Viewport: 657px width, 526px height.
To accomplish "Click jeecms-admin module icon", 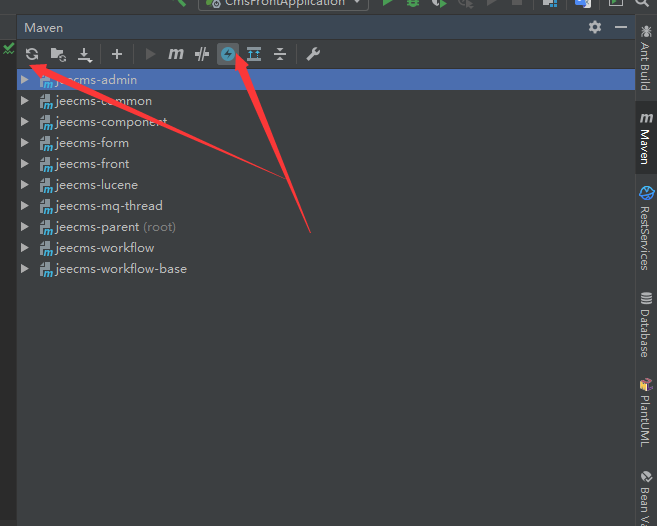I will (x=46, y=81).
